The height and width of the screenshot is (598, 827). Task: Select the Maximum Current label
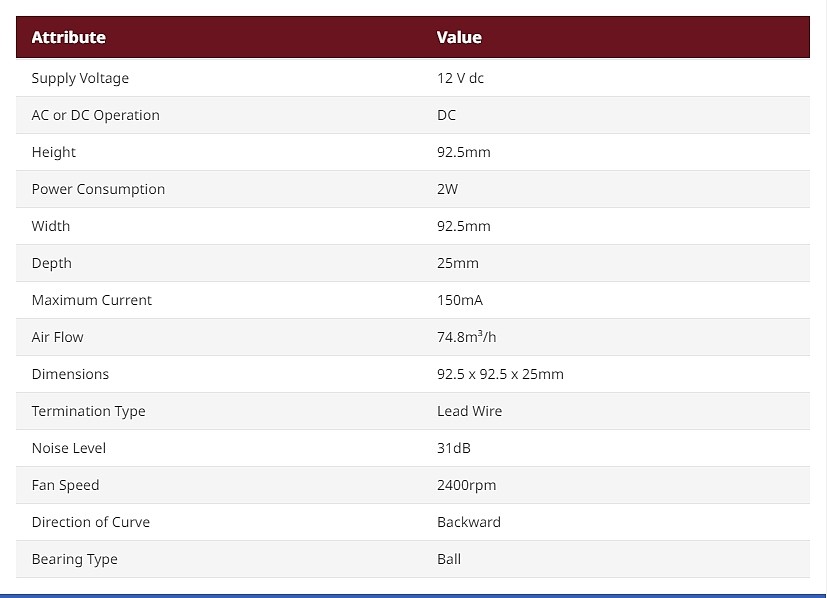coord(92,300)
